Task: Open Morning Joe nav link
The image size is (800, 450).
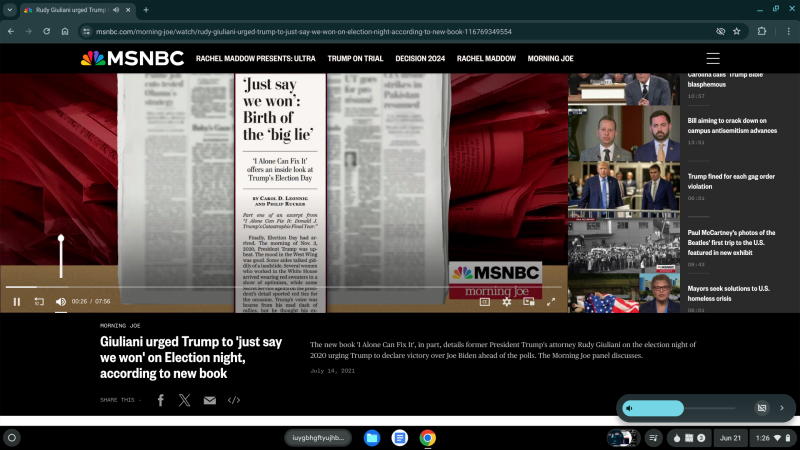Action: (551, 59)
